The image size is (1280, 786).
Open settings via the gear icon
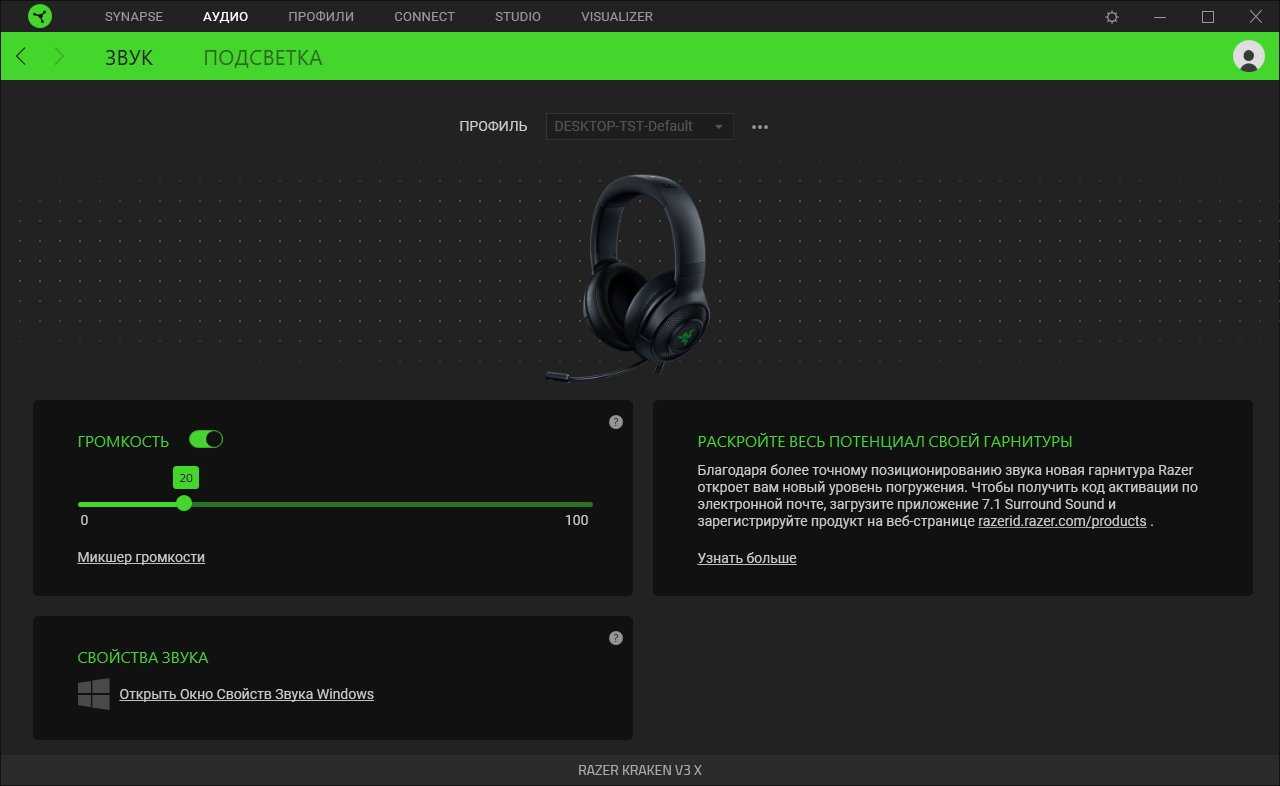click(x=1112, y=17)
